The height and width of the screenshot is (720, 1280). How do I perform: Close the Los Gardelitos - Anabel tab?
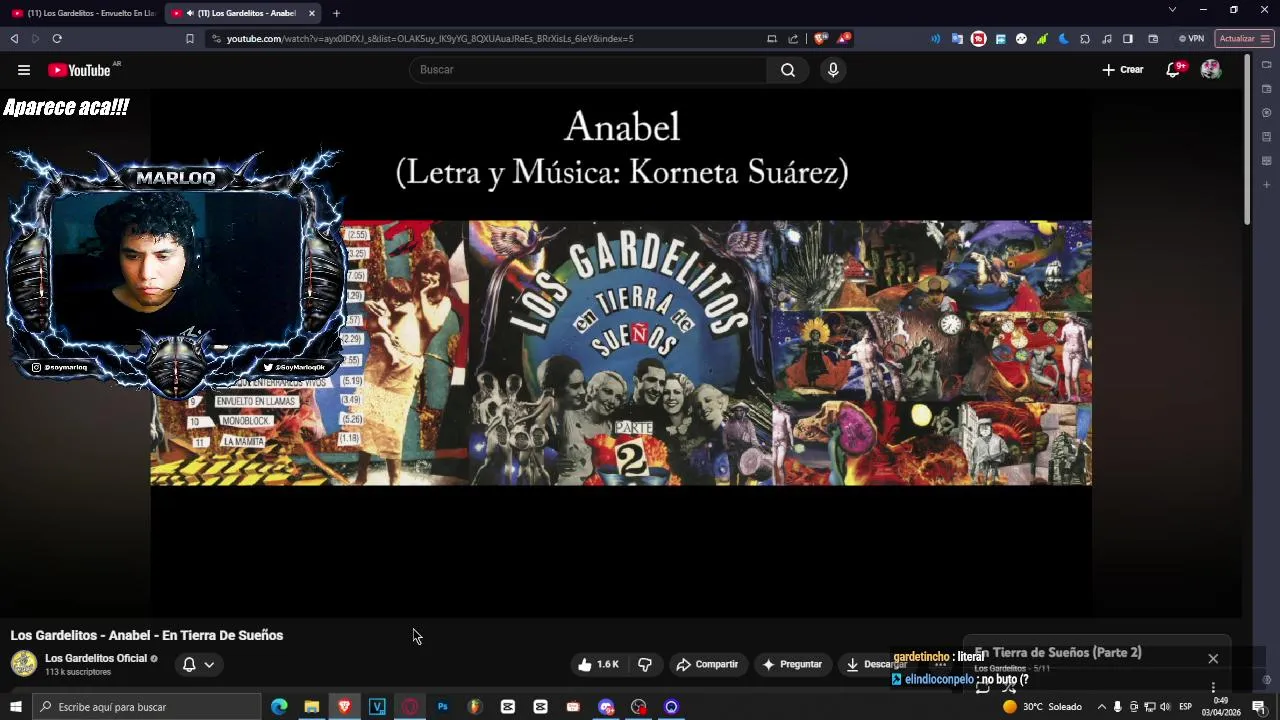click(312, 13)
